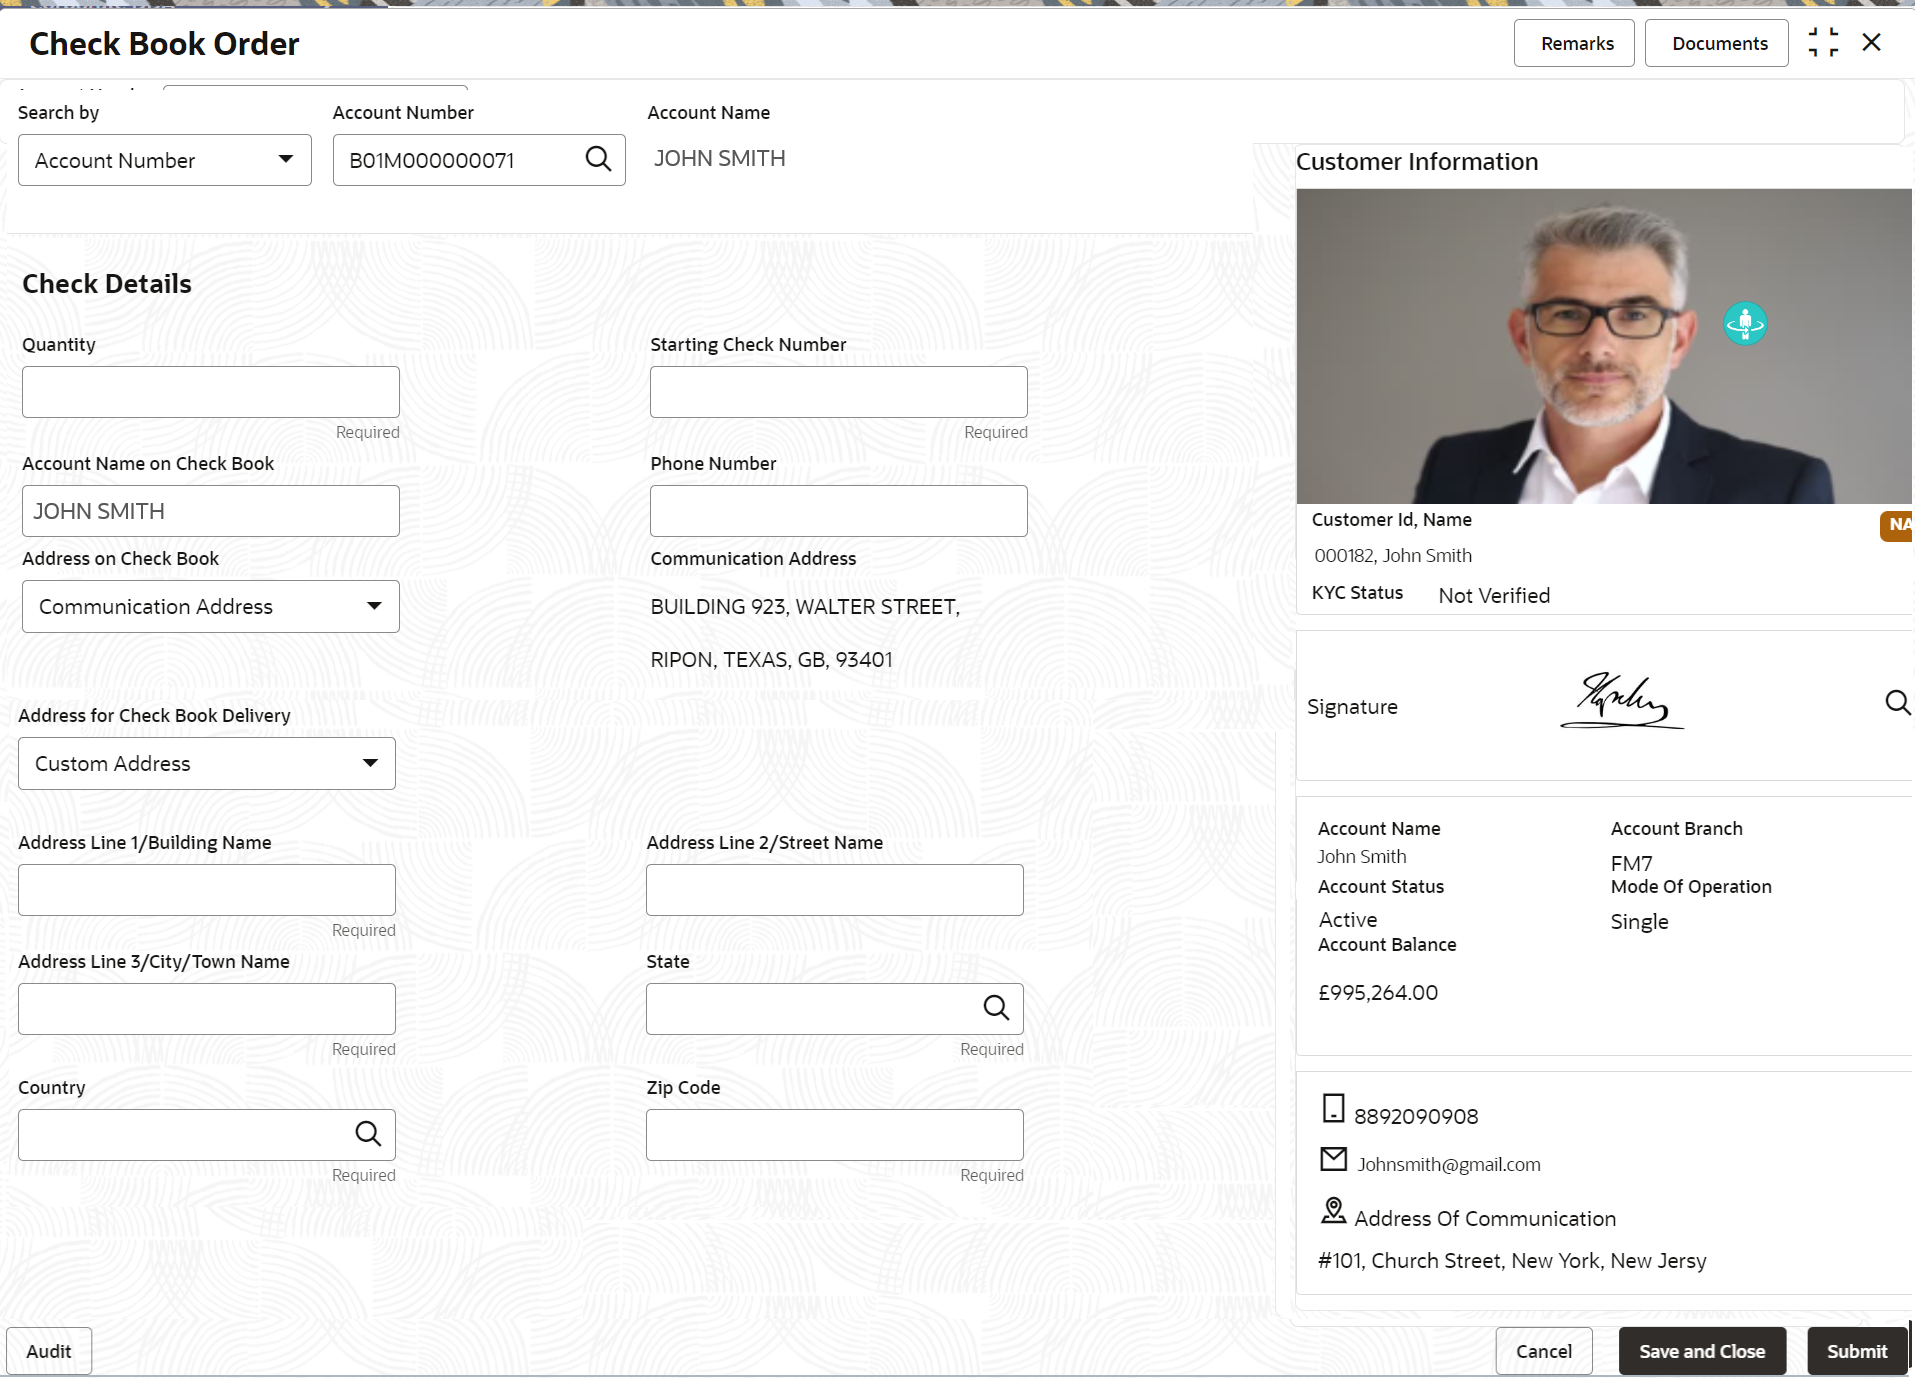Image resolution: width=1915 pixels, height=1378 pixels.
Task: Click the account branch value FM7
Action: (x=1631, y=863)
